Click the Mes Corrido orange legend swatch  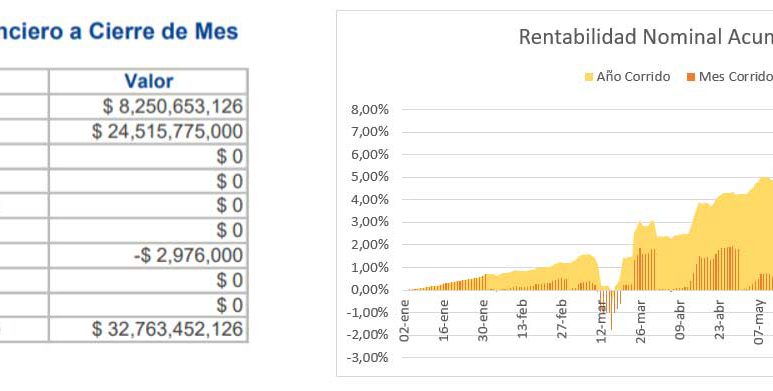pos(691,77)
